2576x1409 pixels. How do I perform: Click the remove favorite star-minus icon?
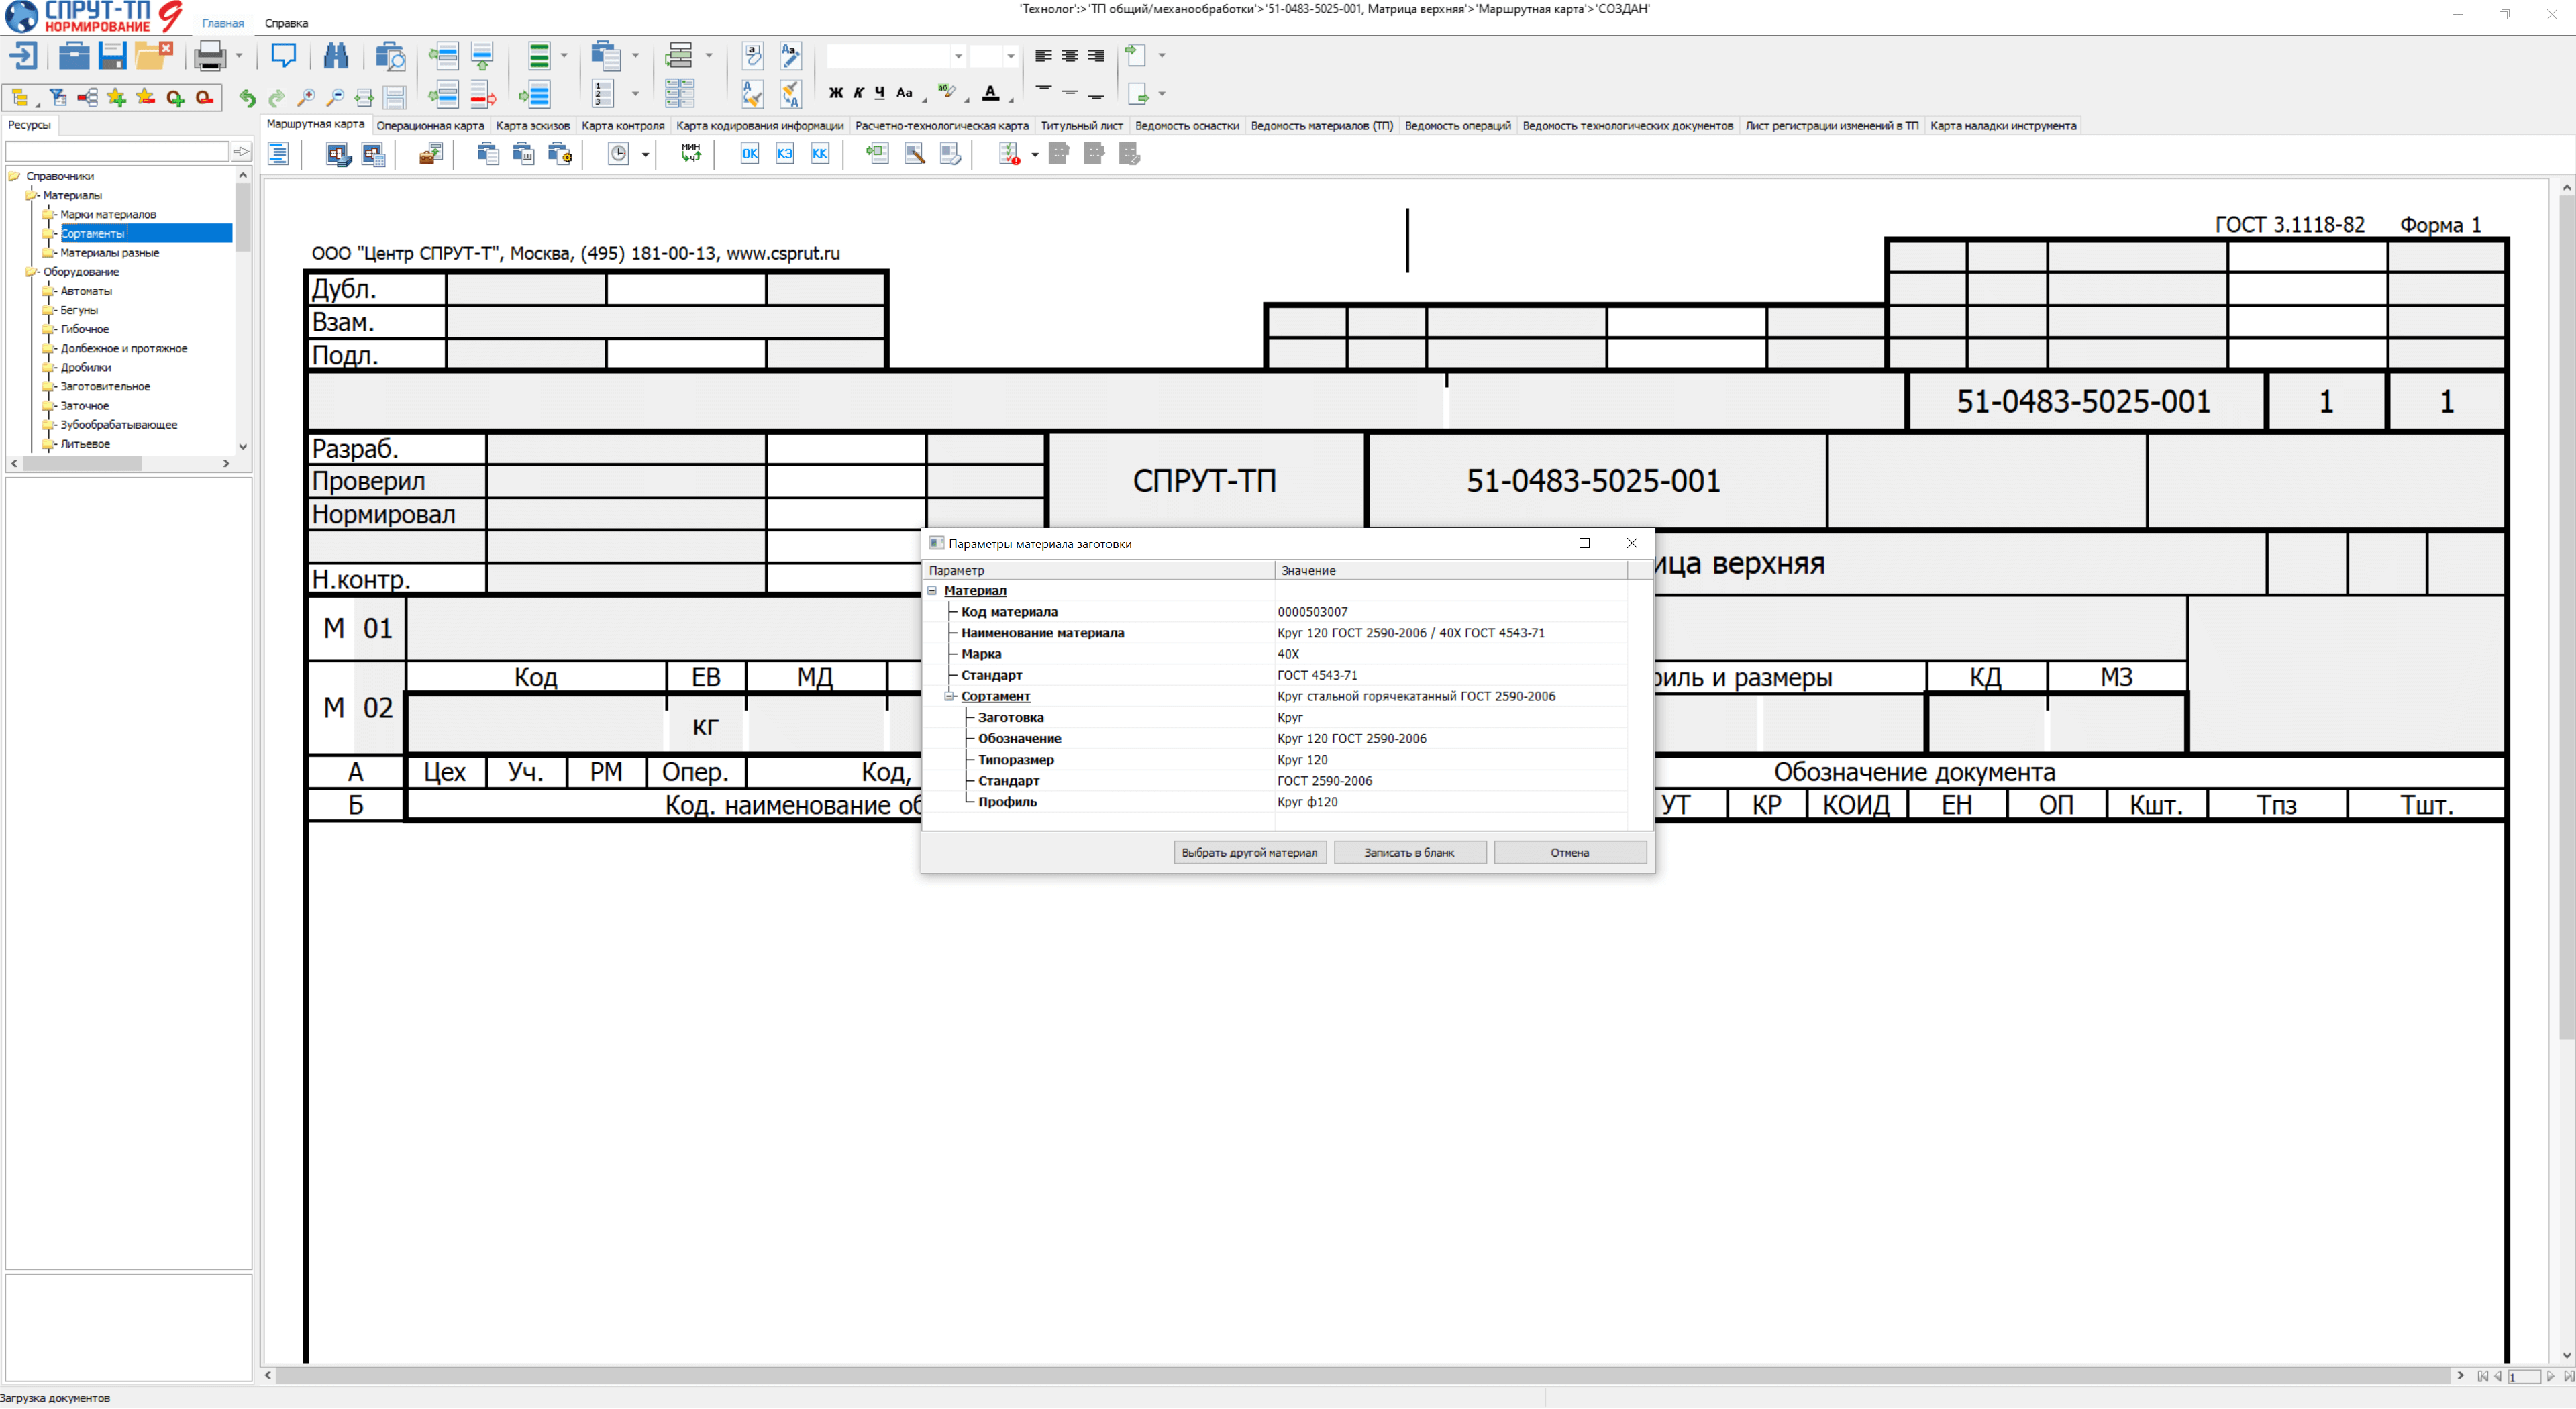pyautogui.click(x=146, y=97)
